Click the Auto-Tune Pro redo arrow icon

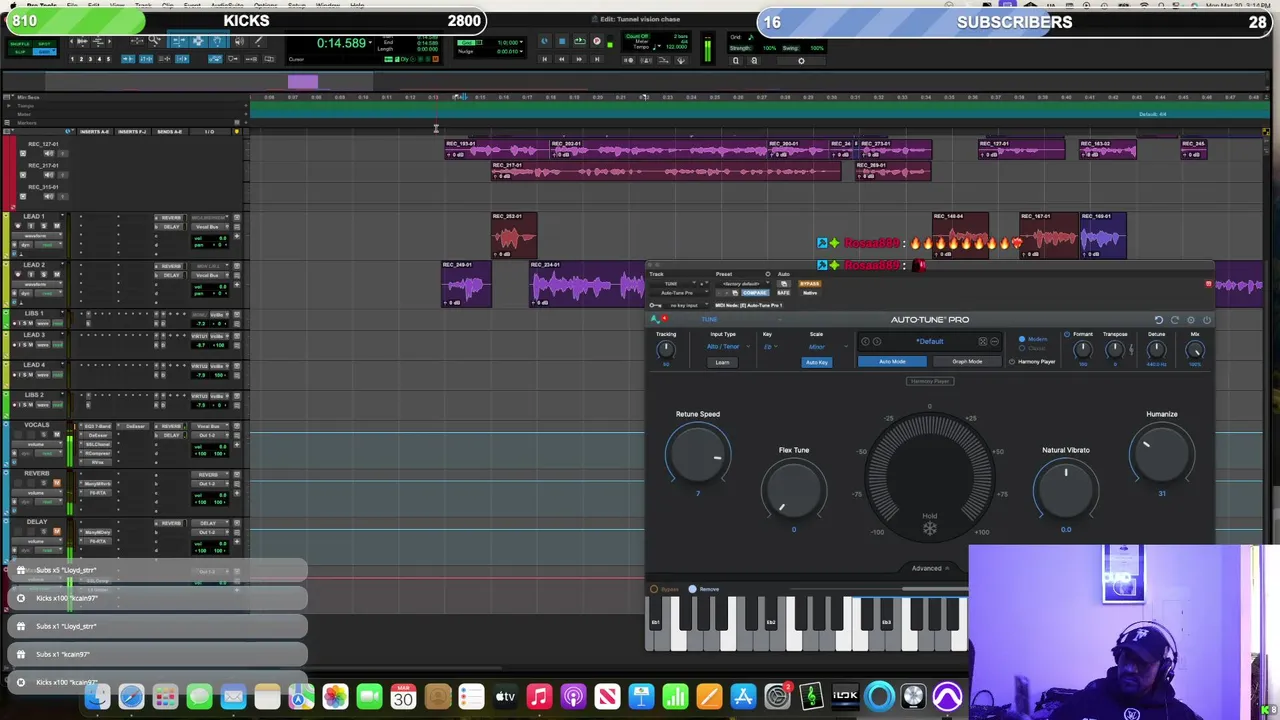(1175, 320)
